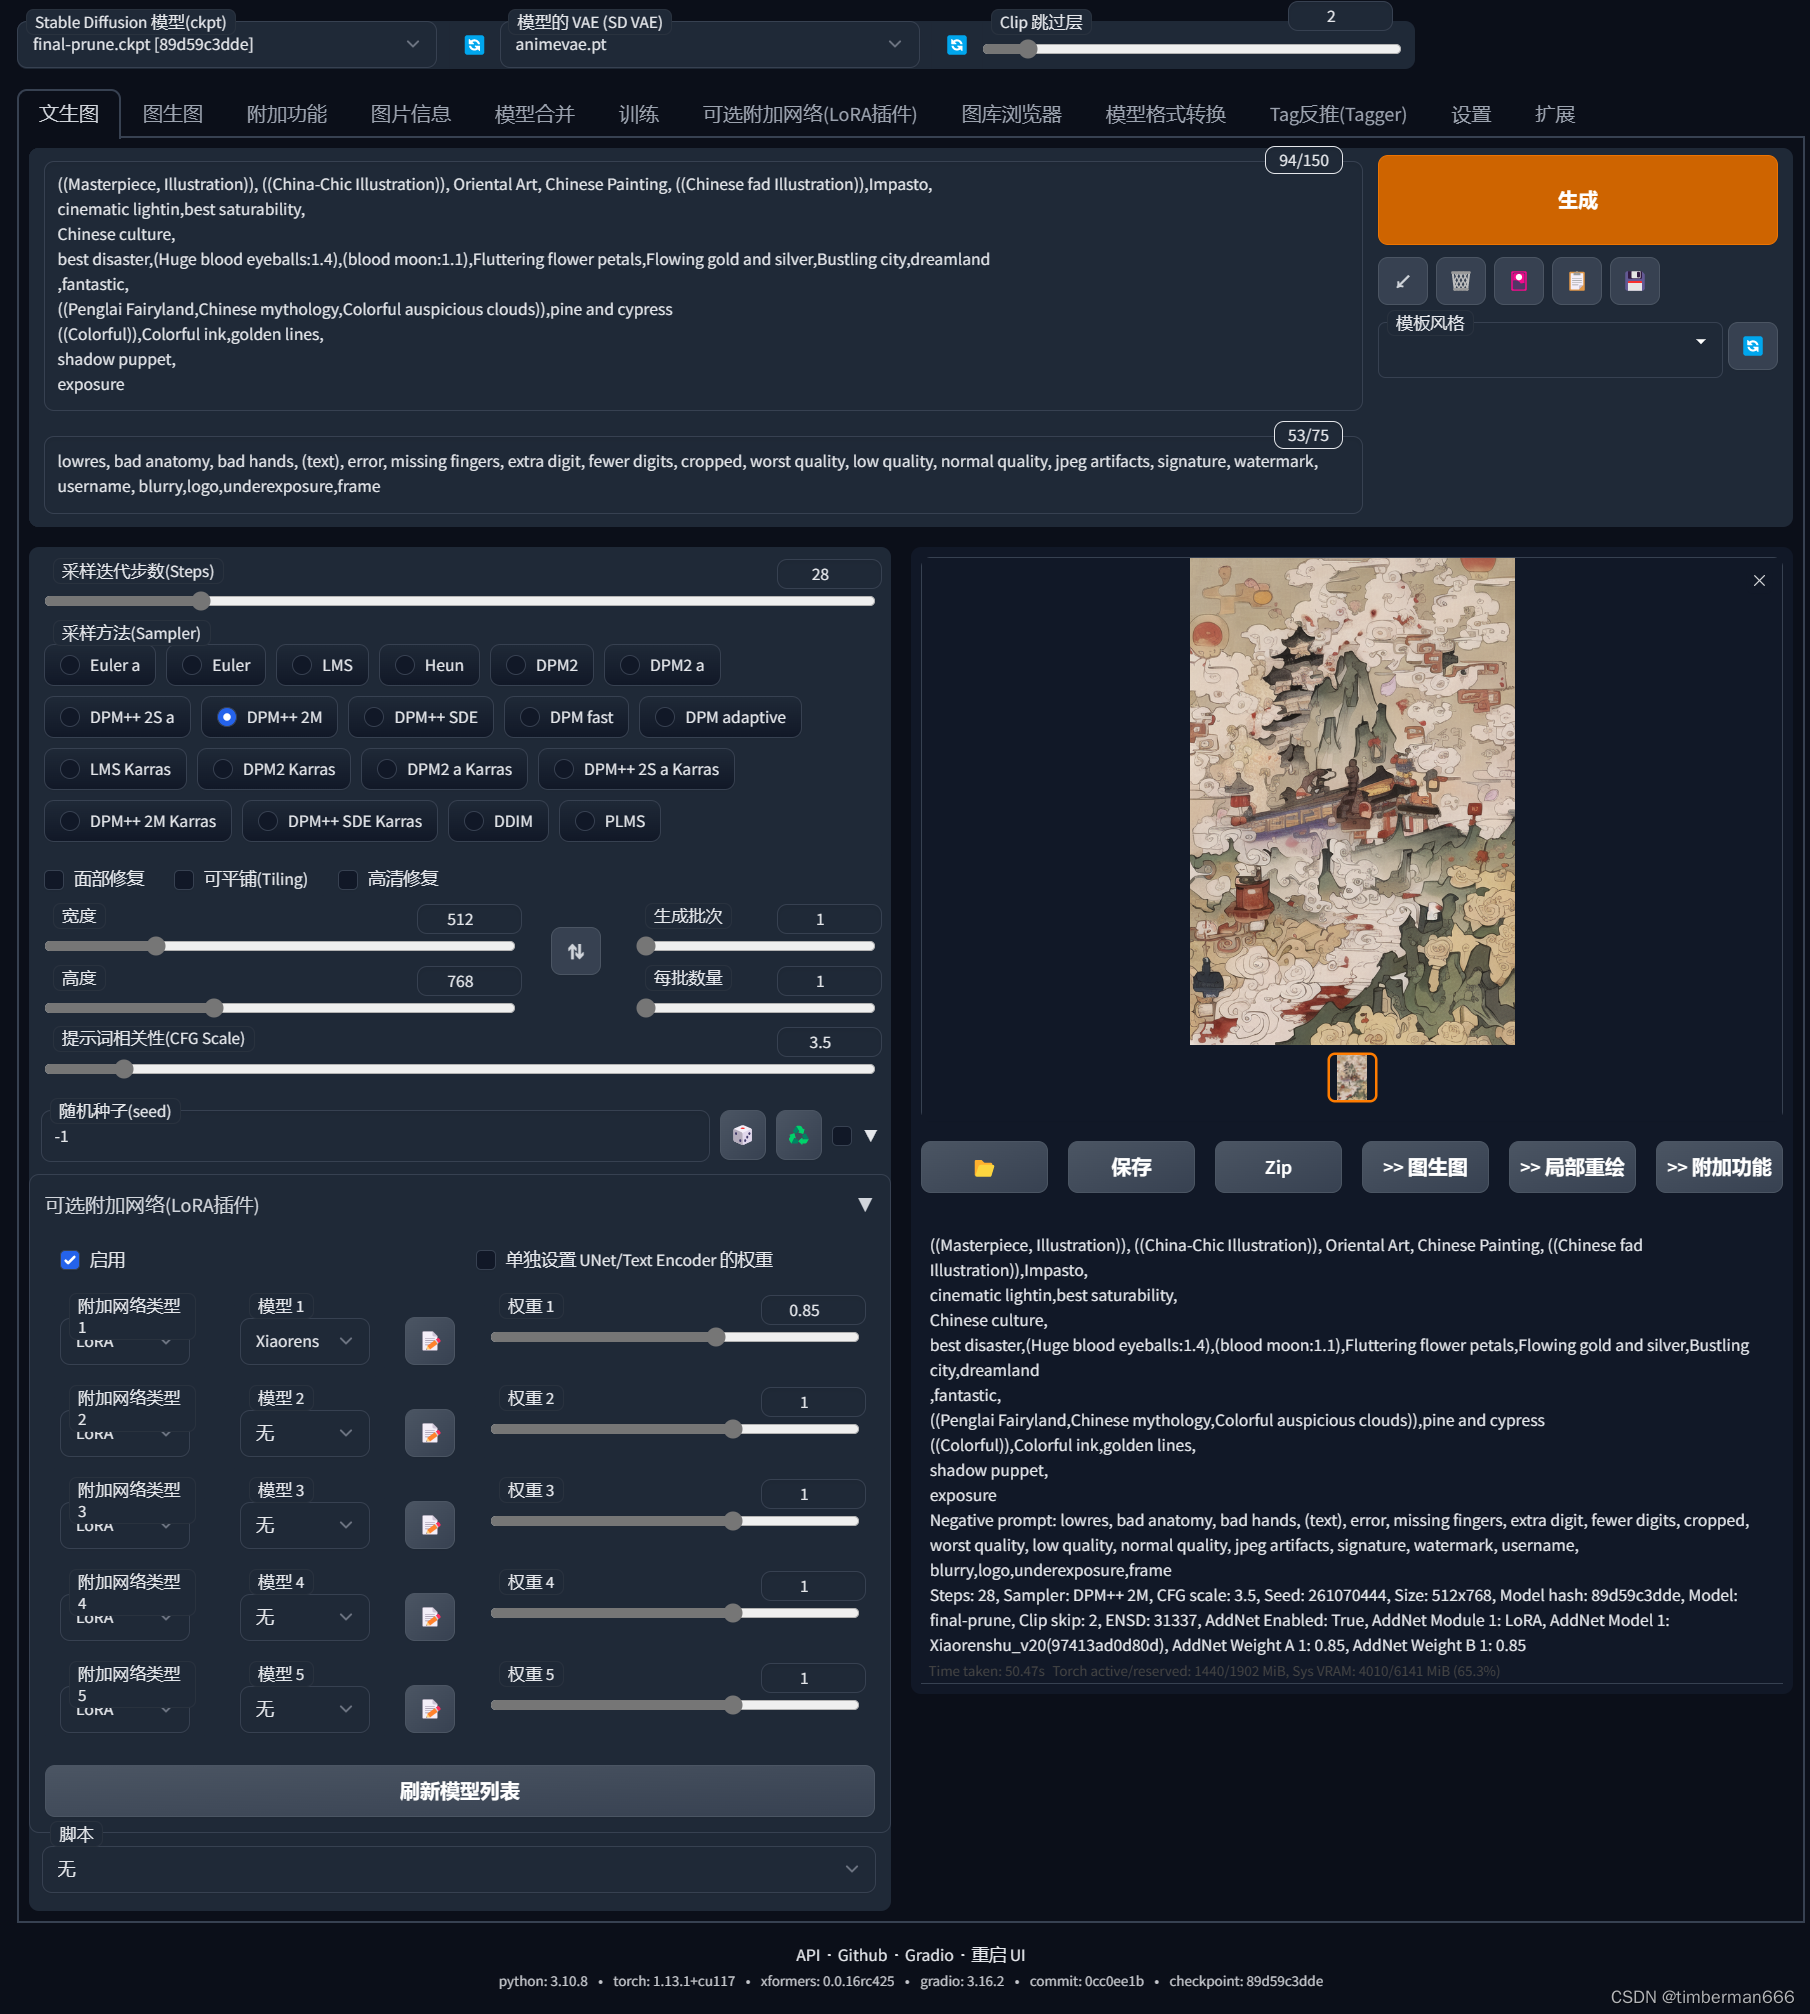Send image to >> 图生图
The height and width of the screenshot is (2014, 1810).
[1425, 1167]
